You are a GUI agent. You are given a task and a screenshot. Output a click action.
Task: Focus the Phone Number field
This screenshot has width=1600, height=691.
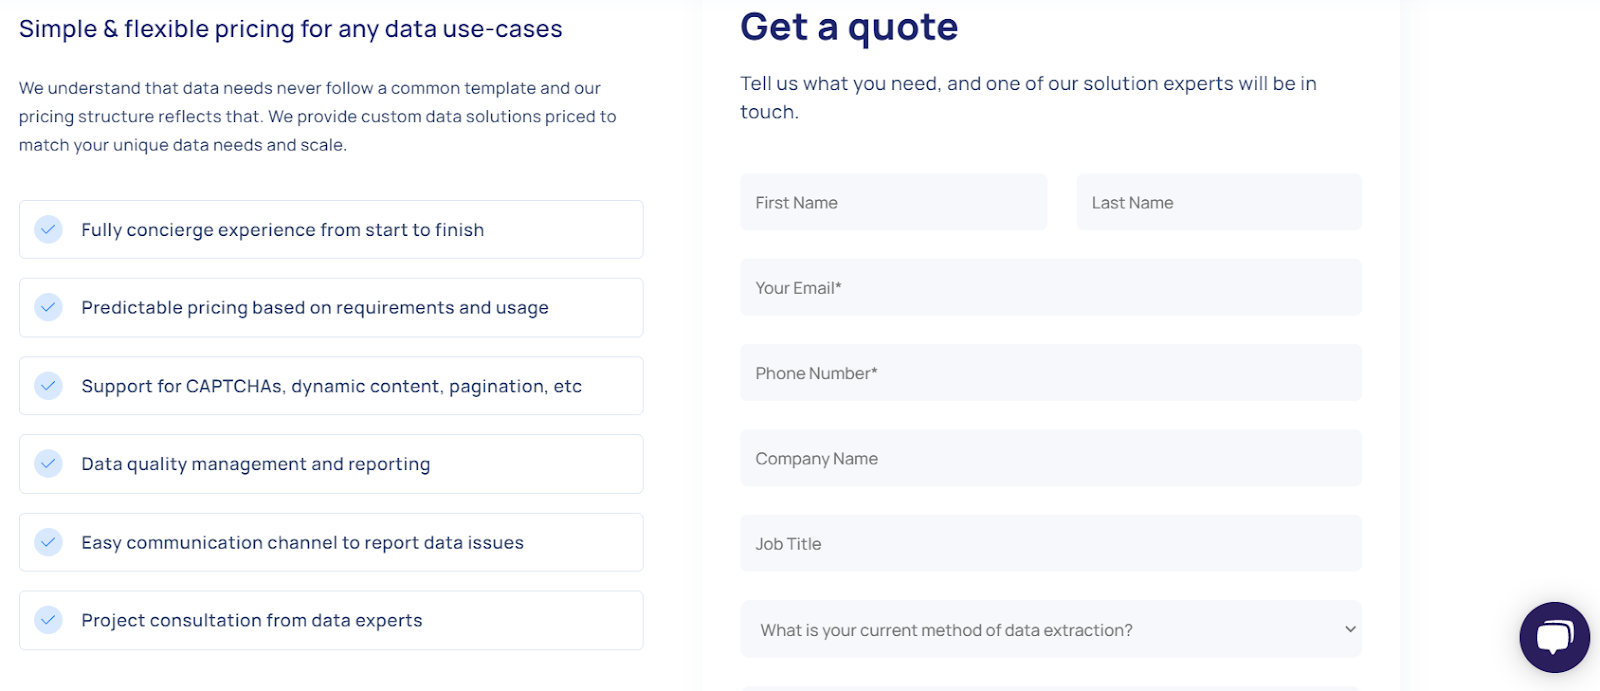(1050, 373)
